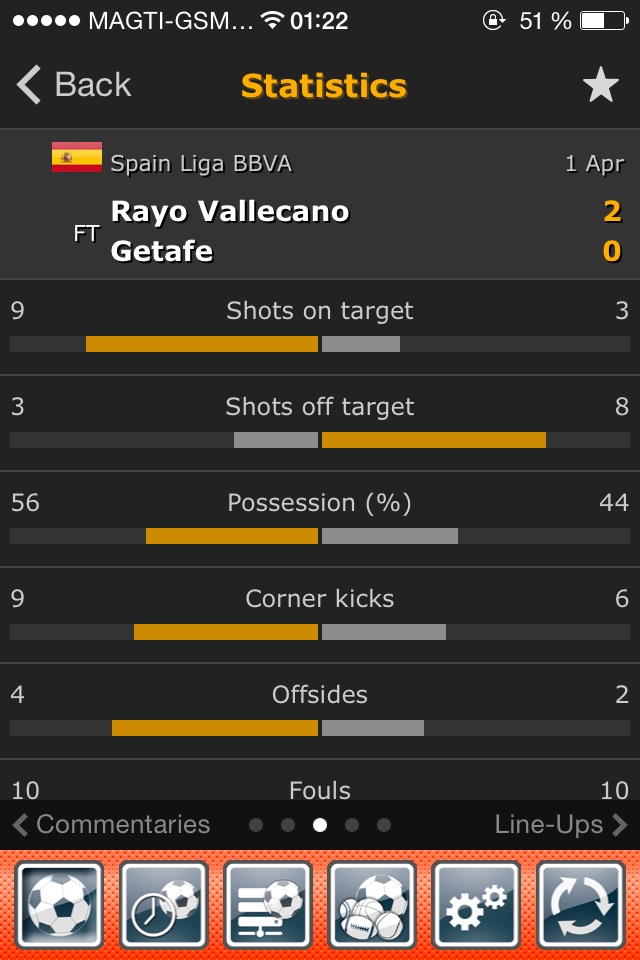Viewport: 640px width, 960px height.
Task: Open the clock and ball fixtures icon
Action: click(164, 906)
